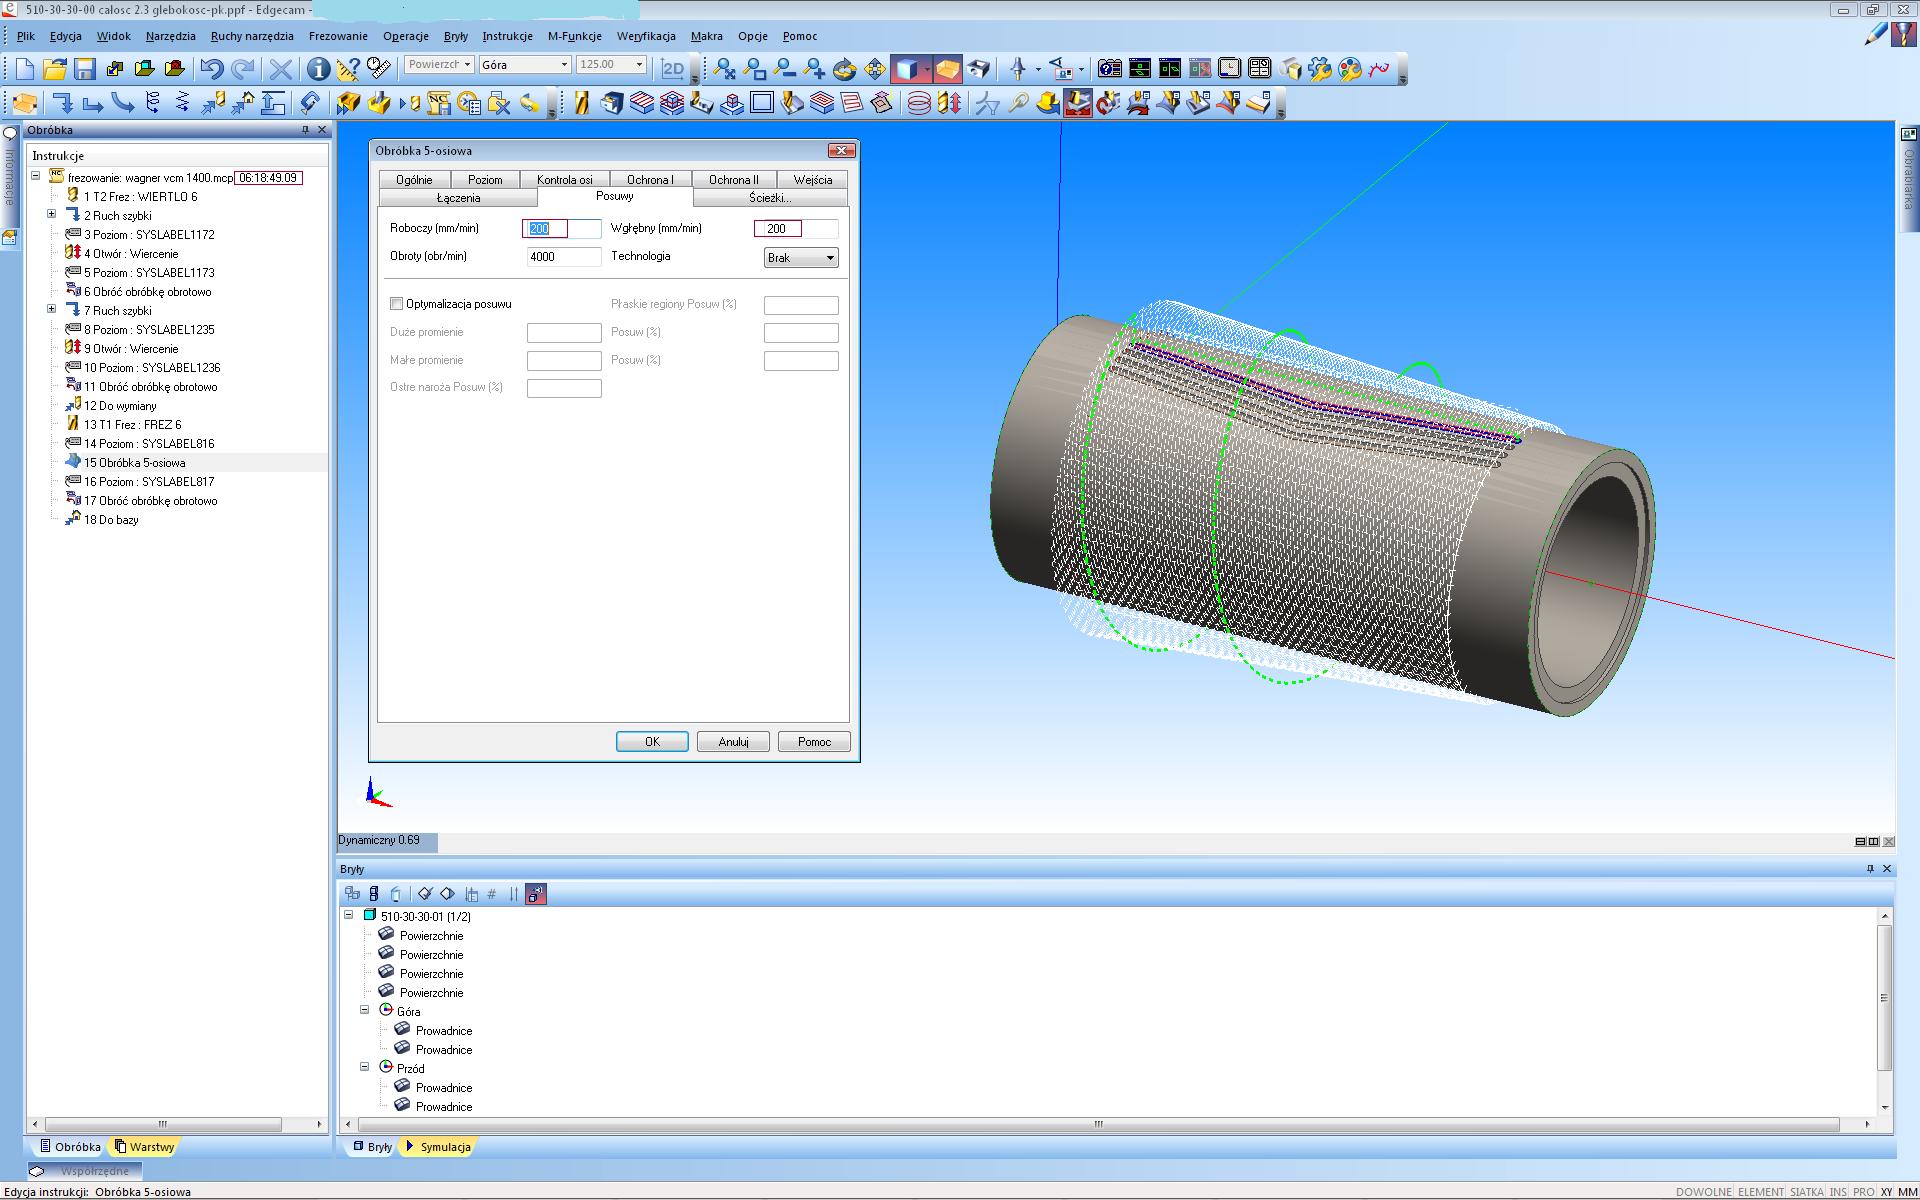Click the Pan view arrows icon
This screenshot has width=1920, height=1200.
[875, 68]
